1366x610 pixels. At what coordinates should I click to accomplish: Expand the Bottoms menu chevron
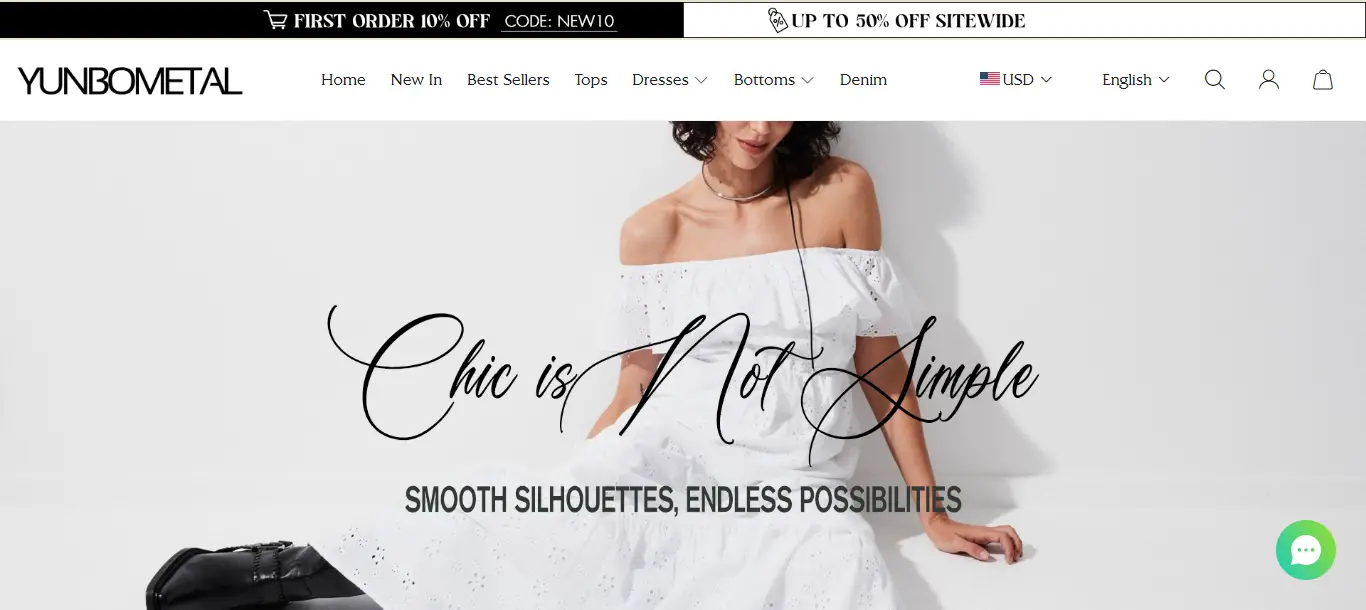pyautogui.click(x=807, y=80)
